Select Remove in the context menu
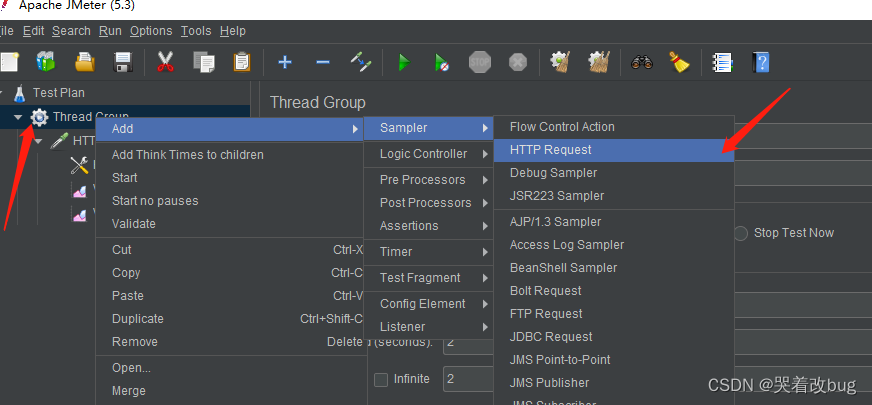 pos(230,342)
